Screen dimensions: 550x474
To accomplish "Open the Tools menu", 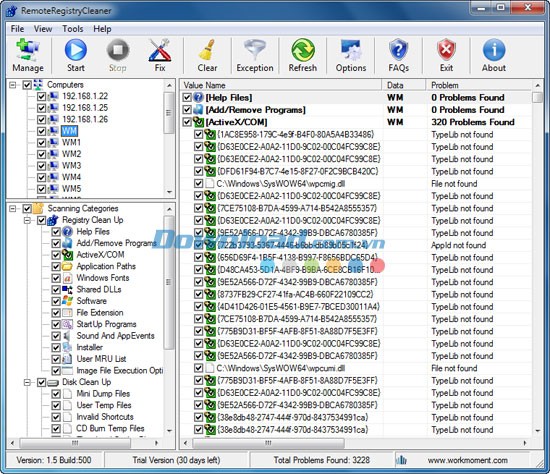I will pyautogui.click(x=73, y=29).
